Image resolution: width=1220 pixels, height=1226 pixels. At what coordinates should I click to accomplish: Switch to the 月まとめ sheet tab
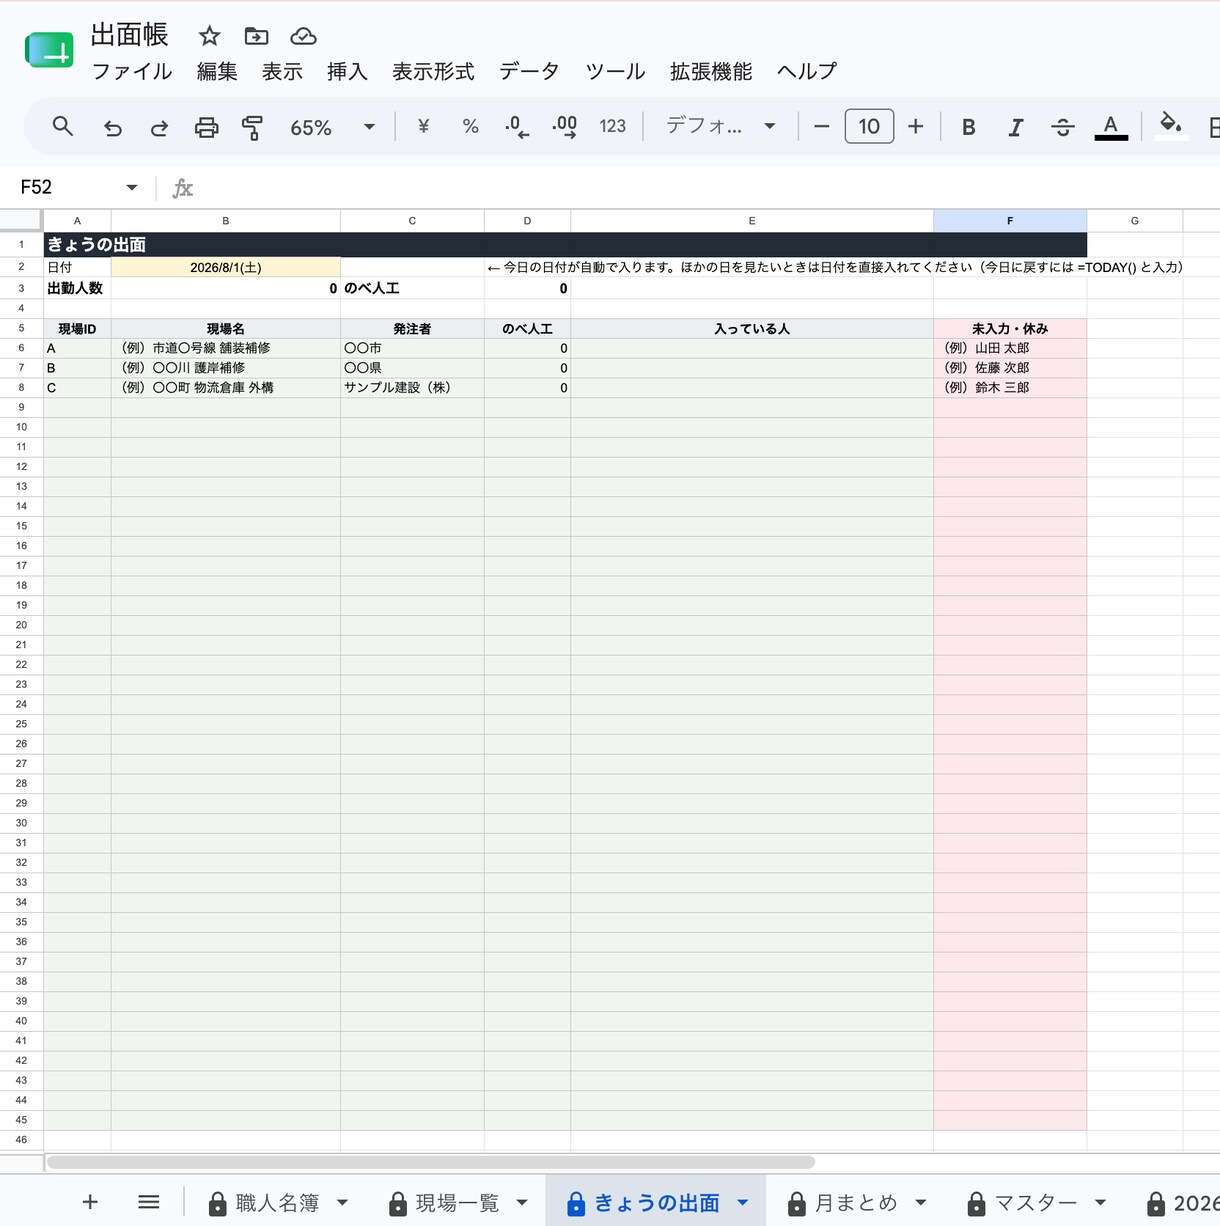(856, 1203)
